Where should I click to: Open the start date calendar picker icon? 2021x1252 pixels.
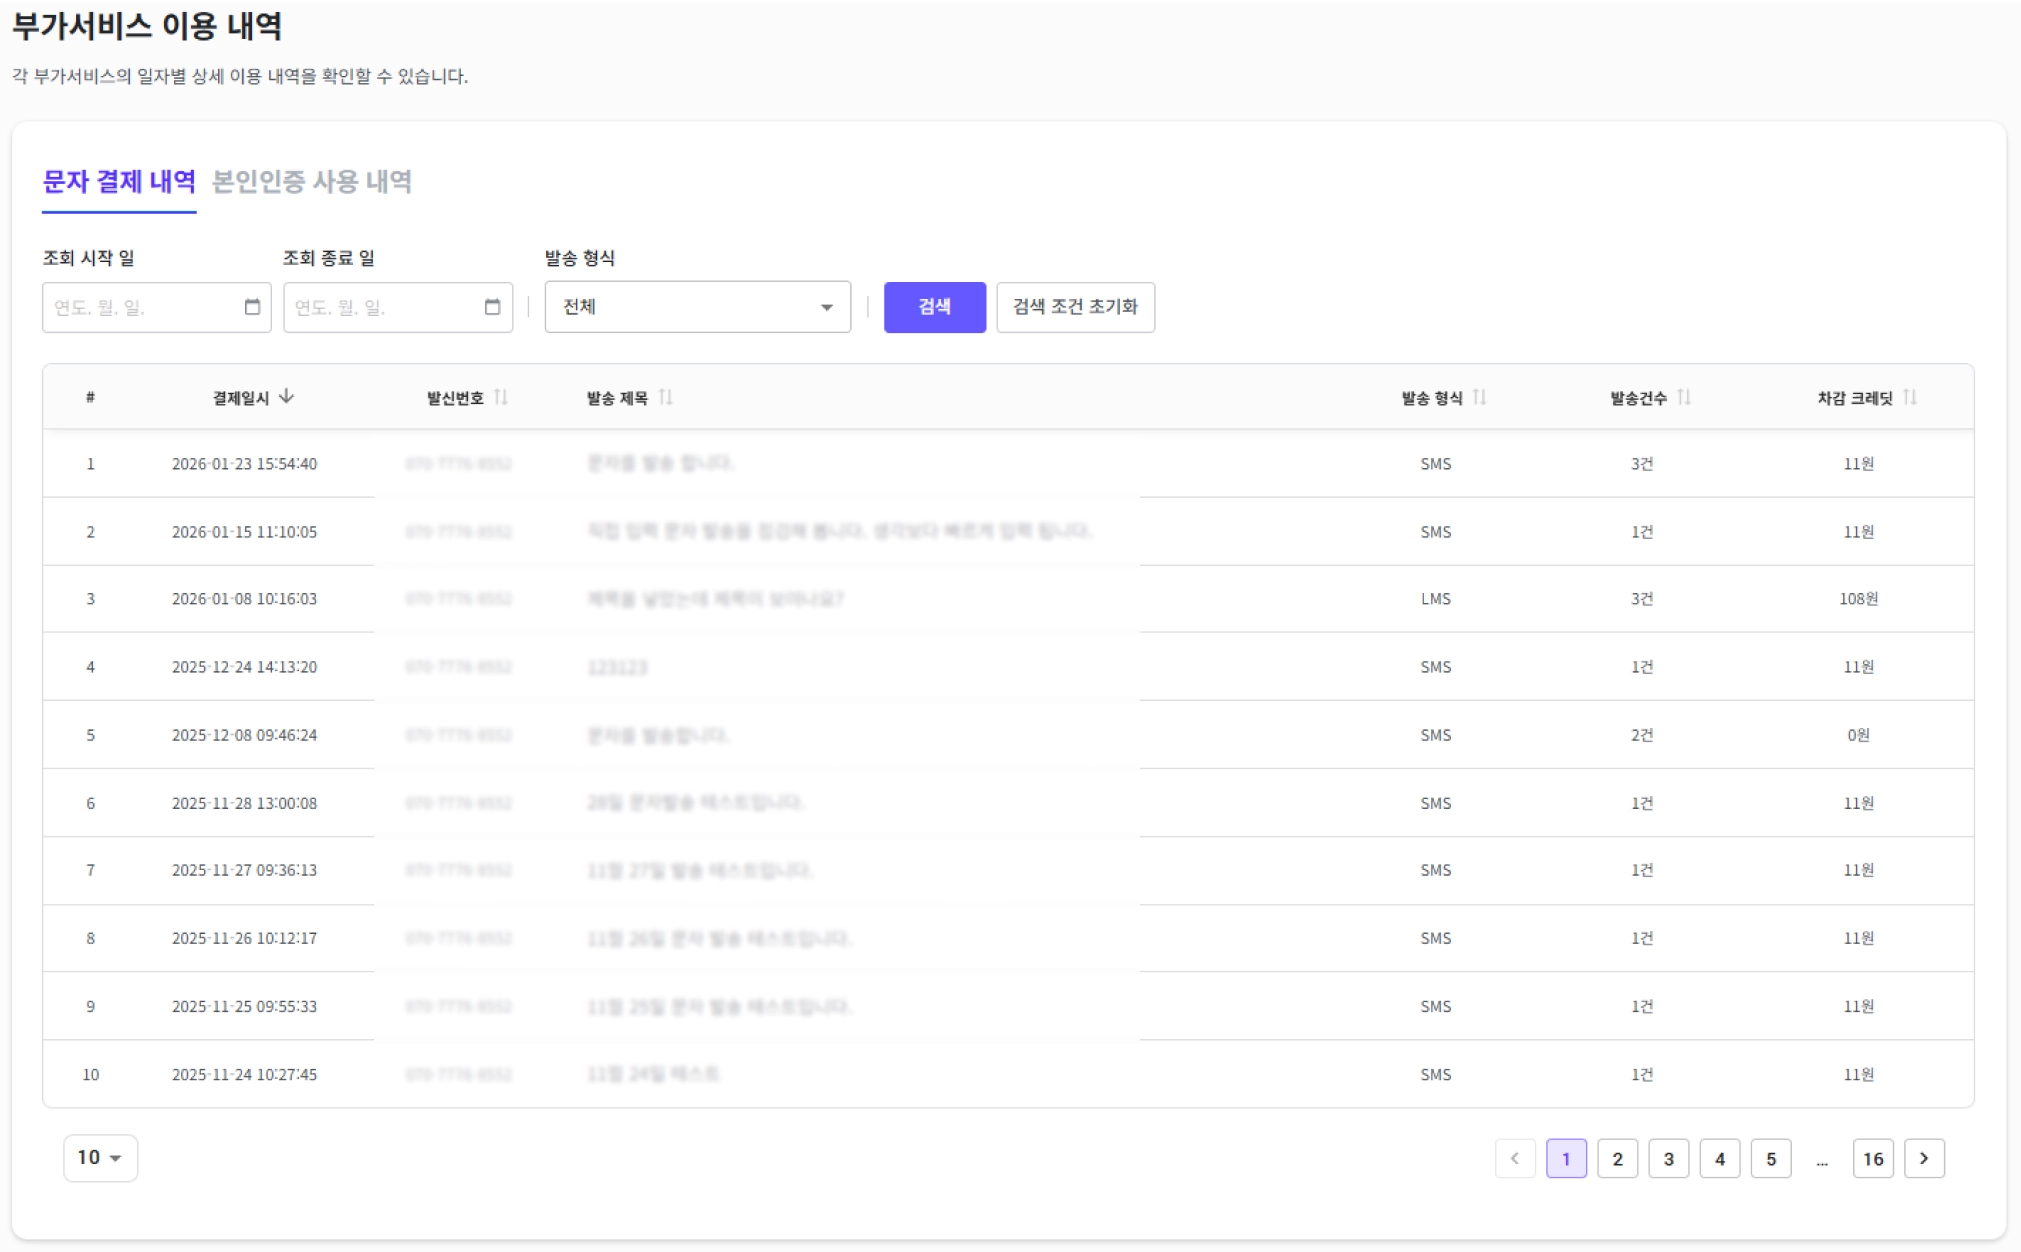click(252, 307)
